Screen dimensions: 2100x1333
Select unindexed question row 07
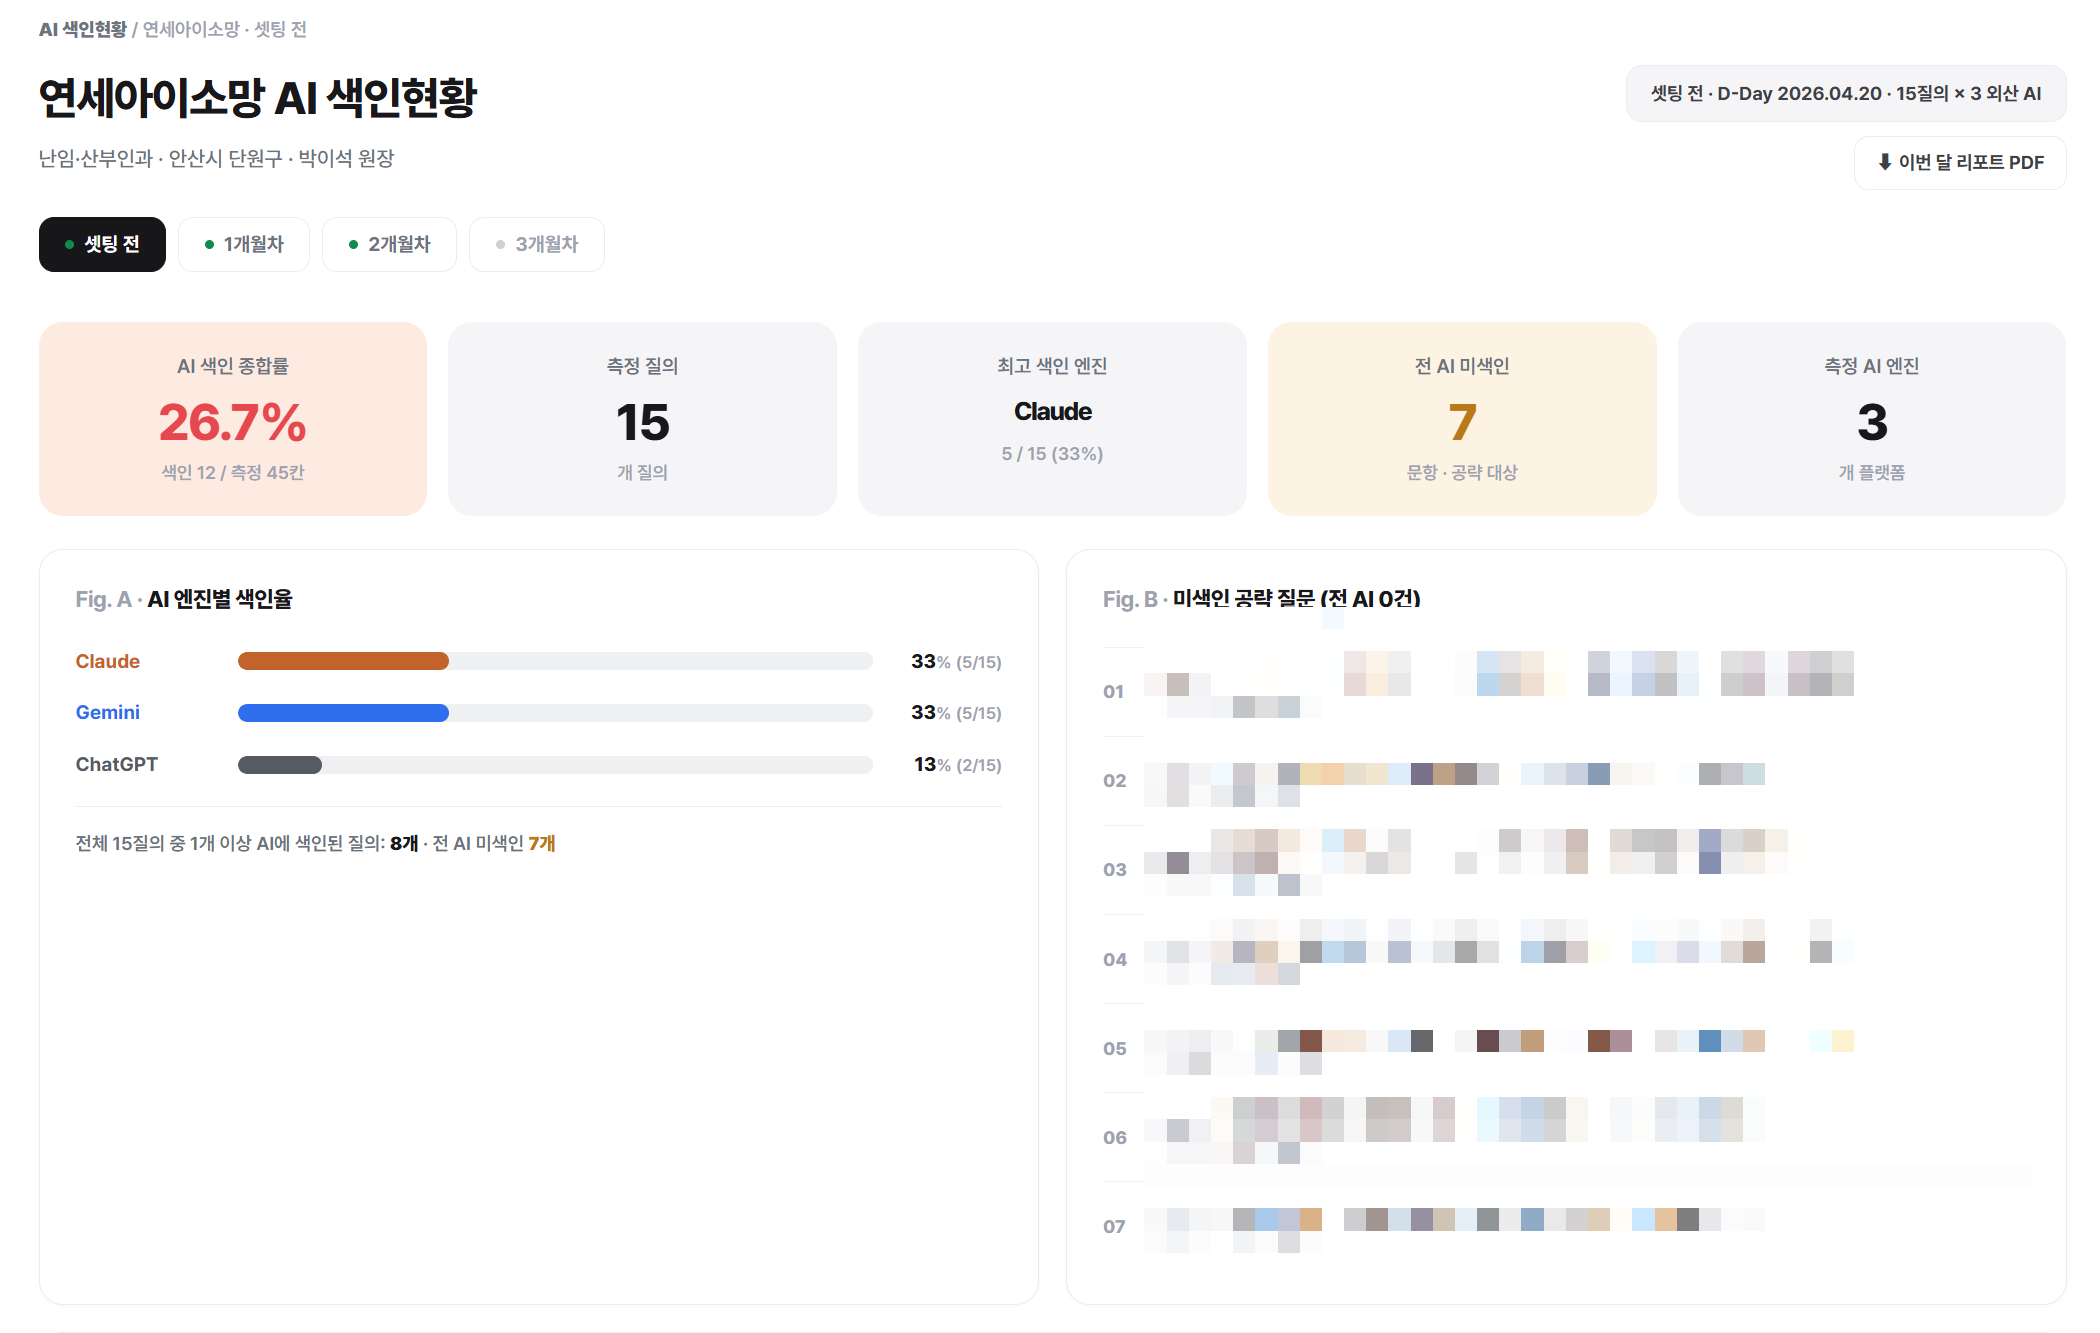(x=1568, y=1226)
